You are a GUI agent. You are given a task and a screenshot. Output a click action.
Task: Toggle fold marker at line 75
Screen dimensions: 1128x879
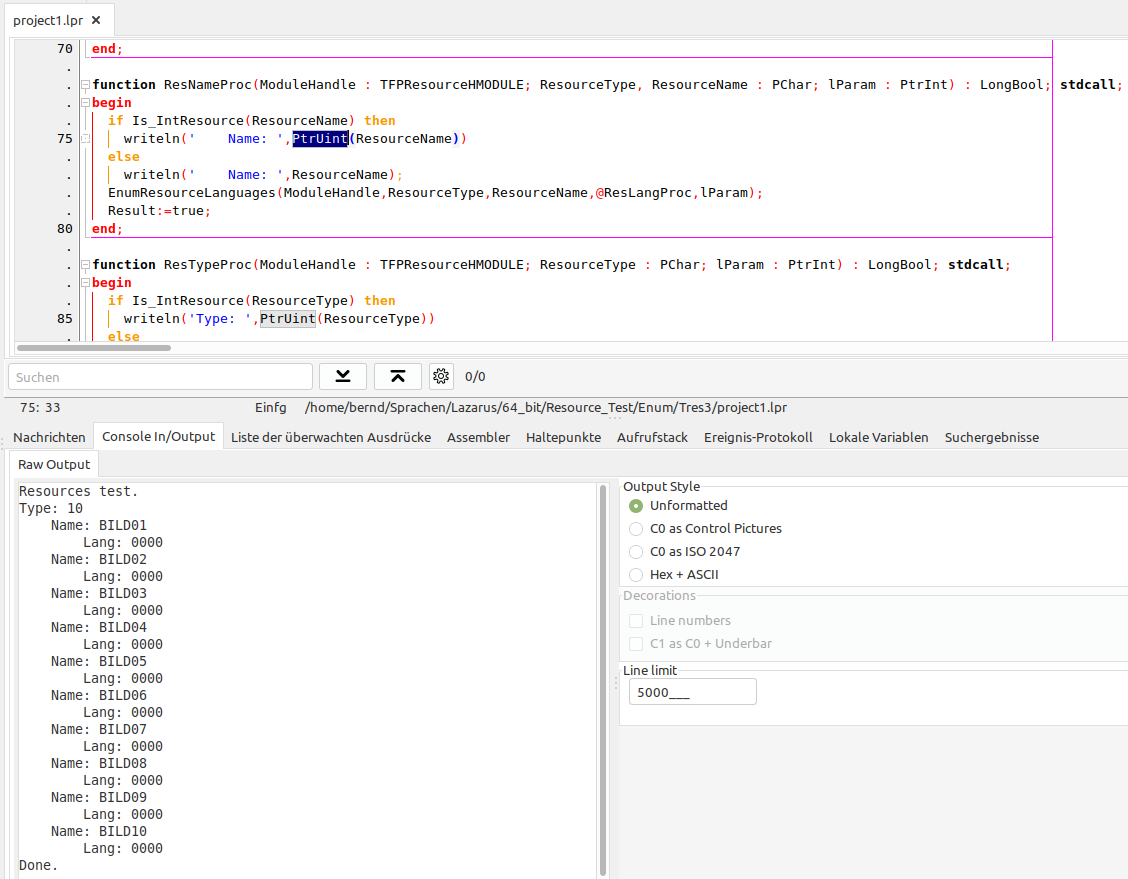coord(85,139)
